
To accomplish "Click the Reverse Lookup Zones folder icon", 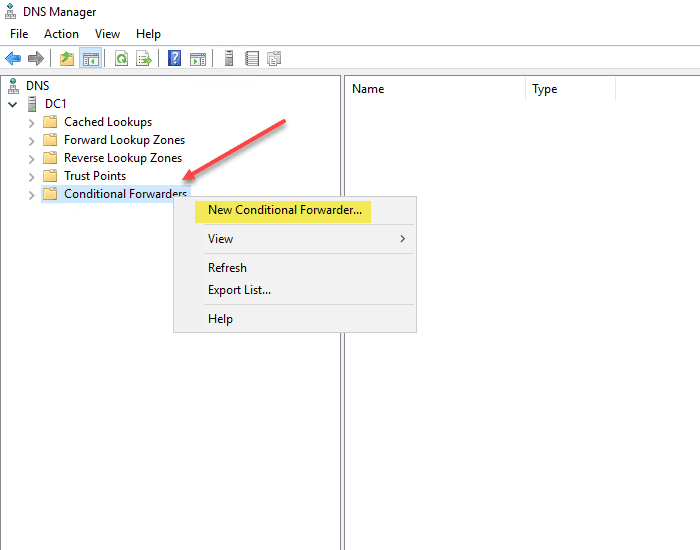I will pyautogui.click(x=50, y=158).
